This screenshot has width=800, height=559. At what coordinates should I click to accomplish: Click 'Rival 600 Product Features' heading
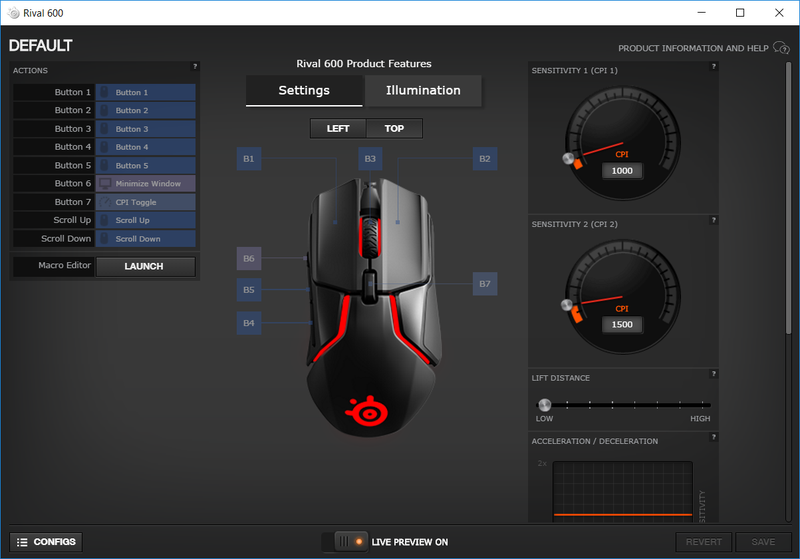pyautogui.click(x=364, y=64)
